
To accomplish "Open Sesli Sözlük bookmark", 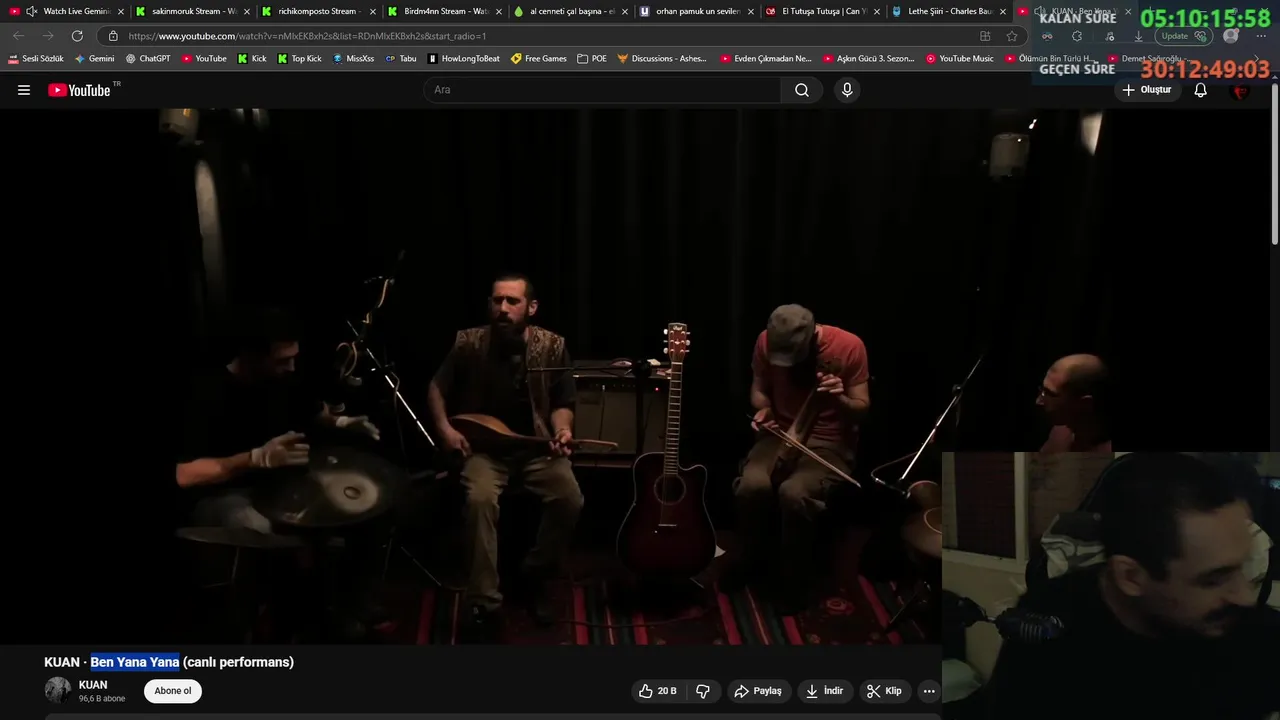I will [x=36, y=59].
